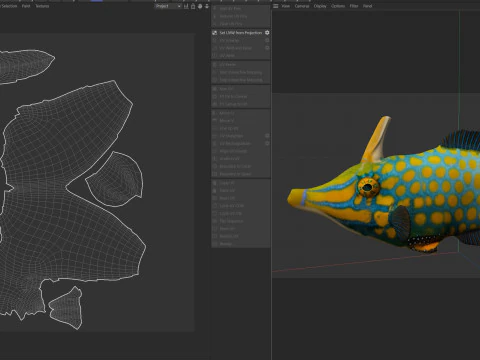Open settings gear for Set UVW from Projection

[267, 33]
